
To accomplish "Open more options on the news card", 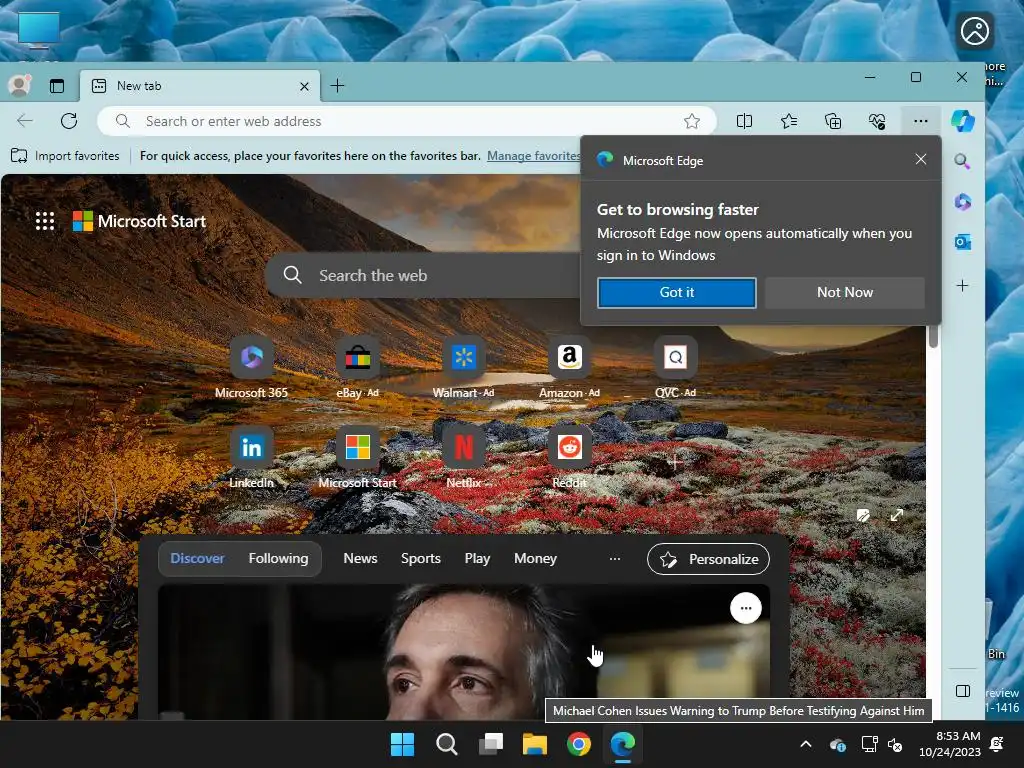I will 746,608.
